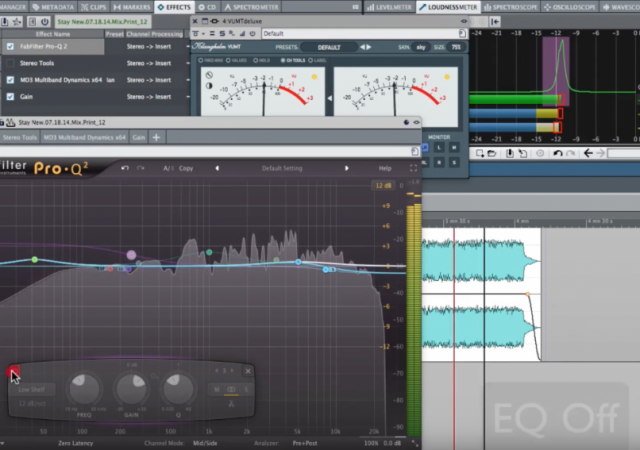Select VUMT Label radio option

pyautogui.click(x=317, y=60)
